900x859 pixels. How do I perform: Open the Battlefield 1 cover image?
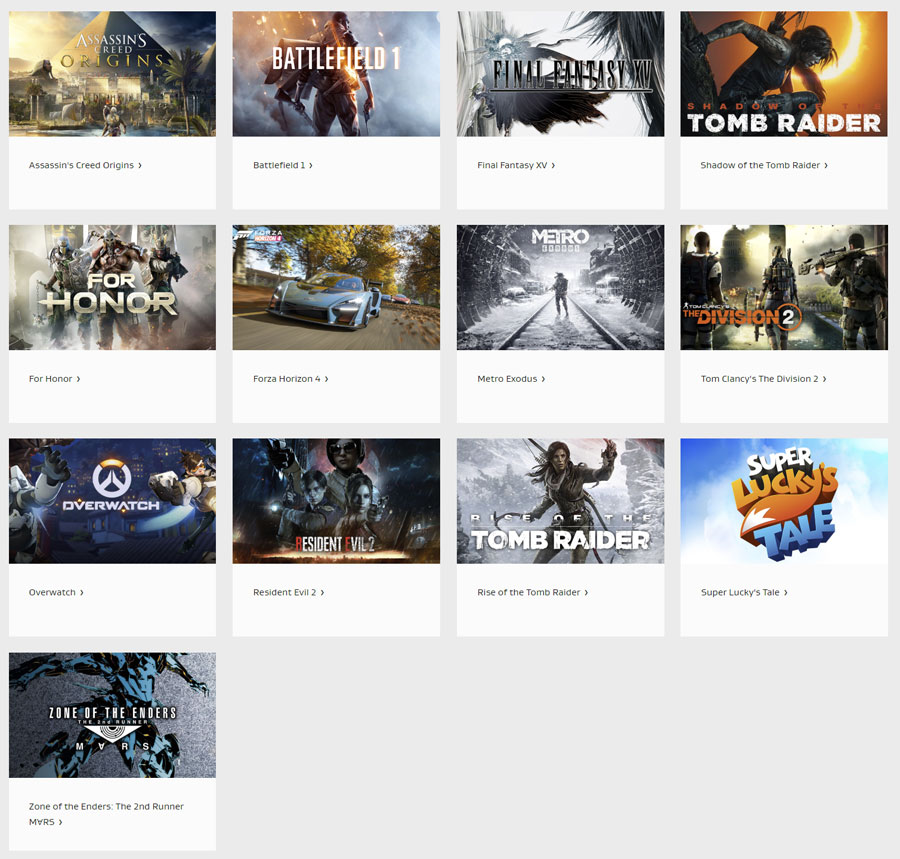pyautogui.click(x=336, y=74)
